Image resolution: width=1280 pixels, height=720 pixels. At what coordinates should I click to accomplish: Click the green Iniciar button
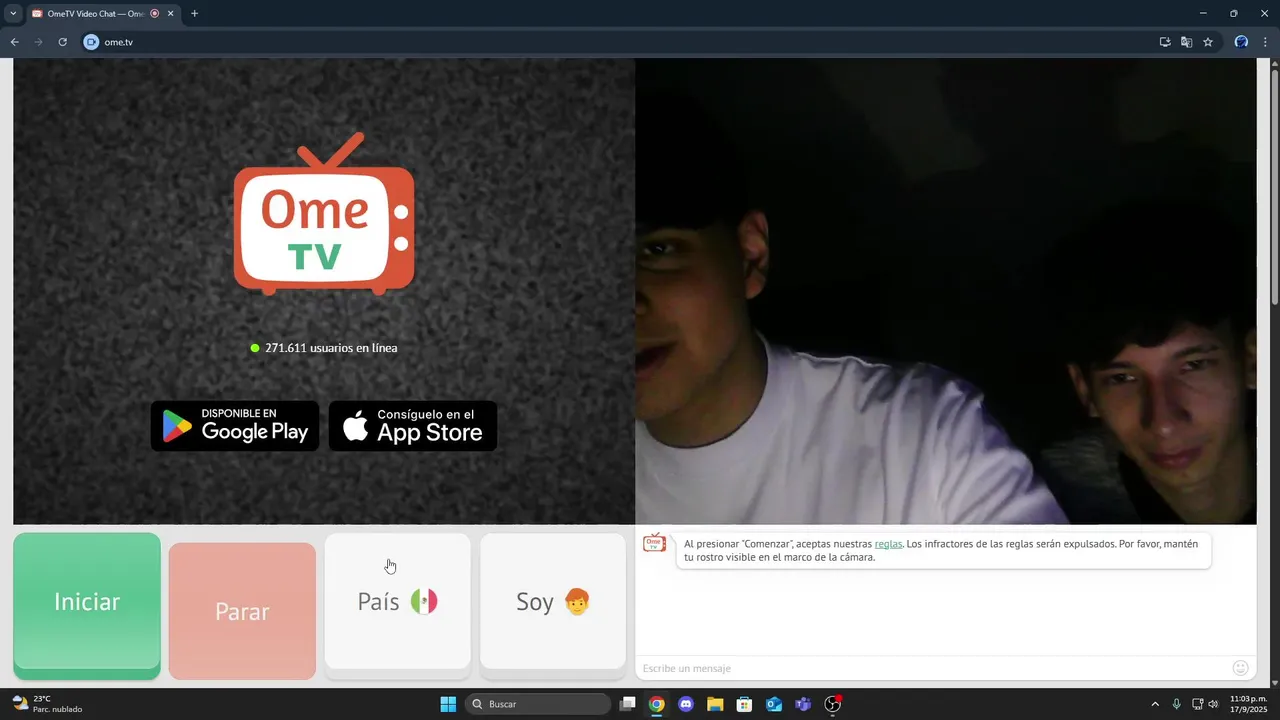click(x=87, y=606)
